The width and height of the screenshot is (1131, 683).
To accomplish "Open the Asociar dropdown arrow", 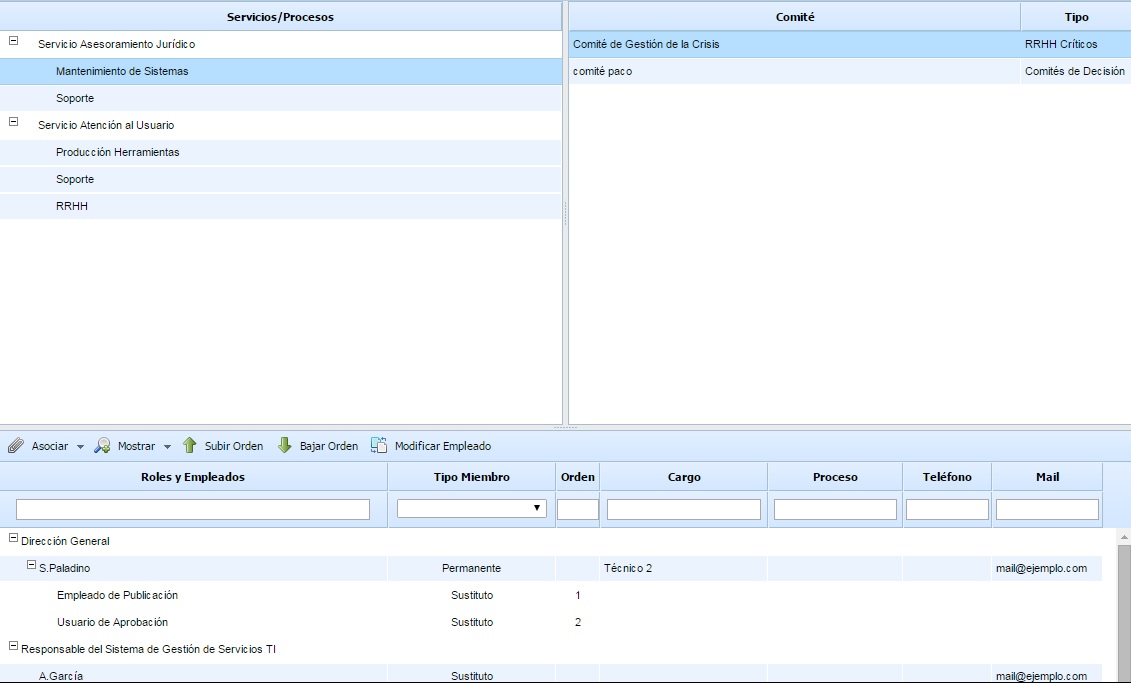I will click(x=80, y=447).
